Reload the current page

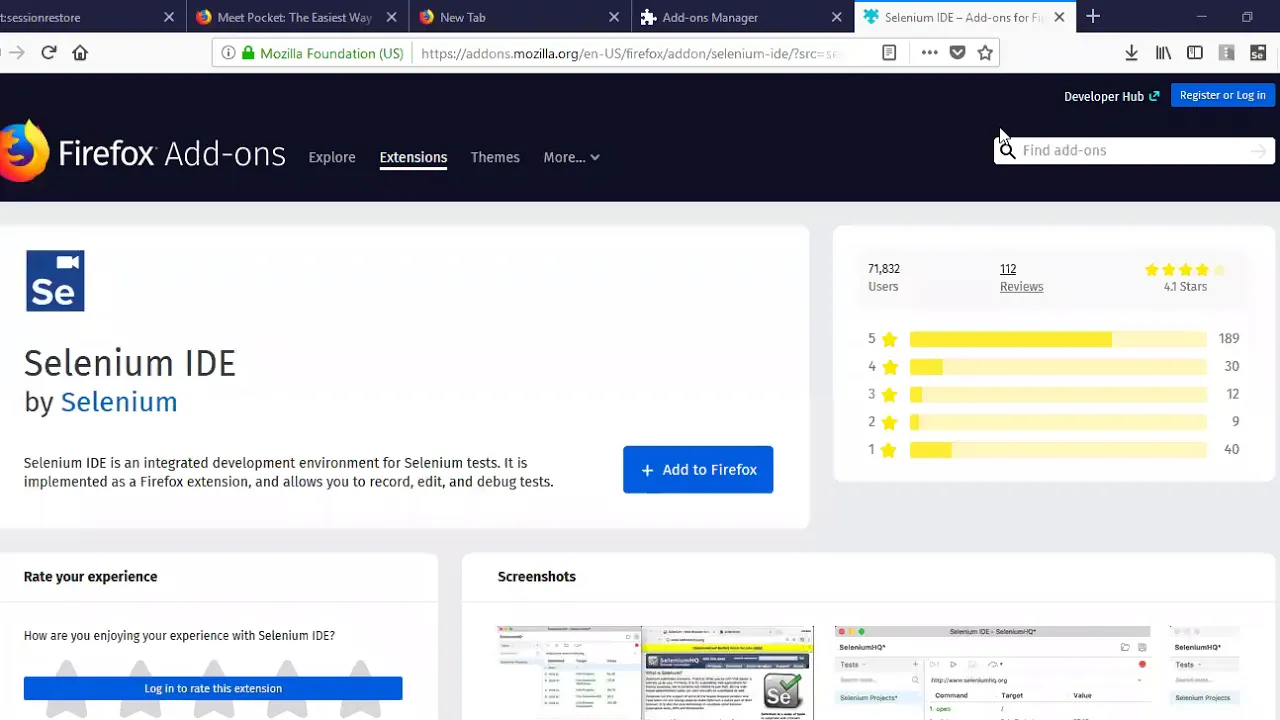[48, 53]
